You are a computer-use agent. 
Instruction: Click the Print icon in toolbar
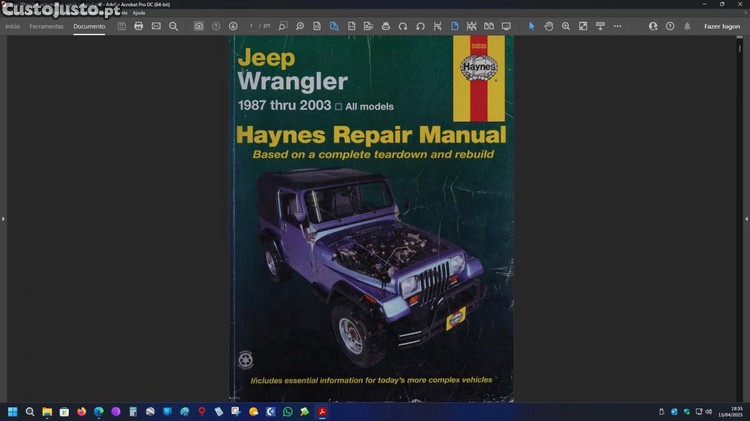[139, 26]
